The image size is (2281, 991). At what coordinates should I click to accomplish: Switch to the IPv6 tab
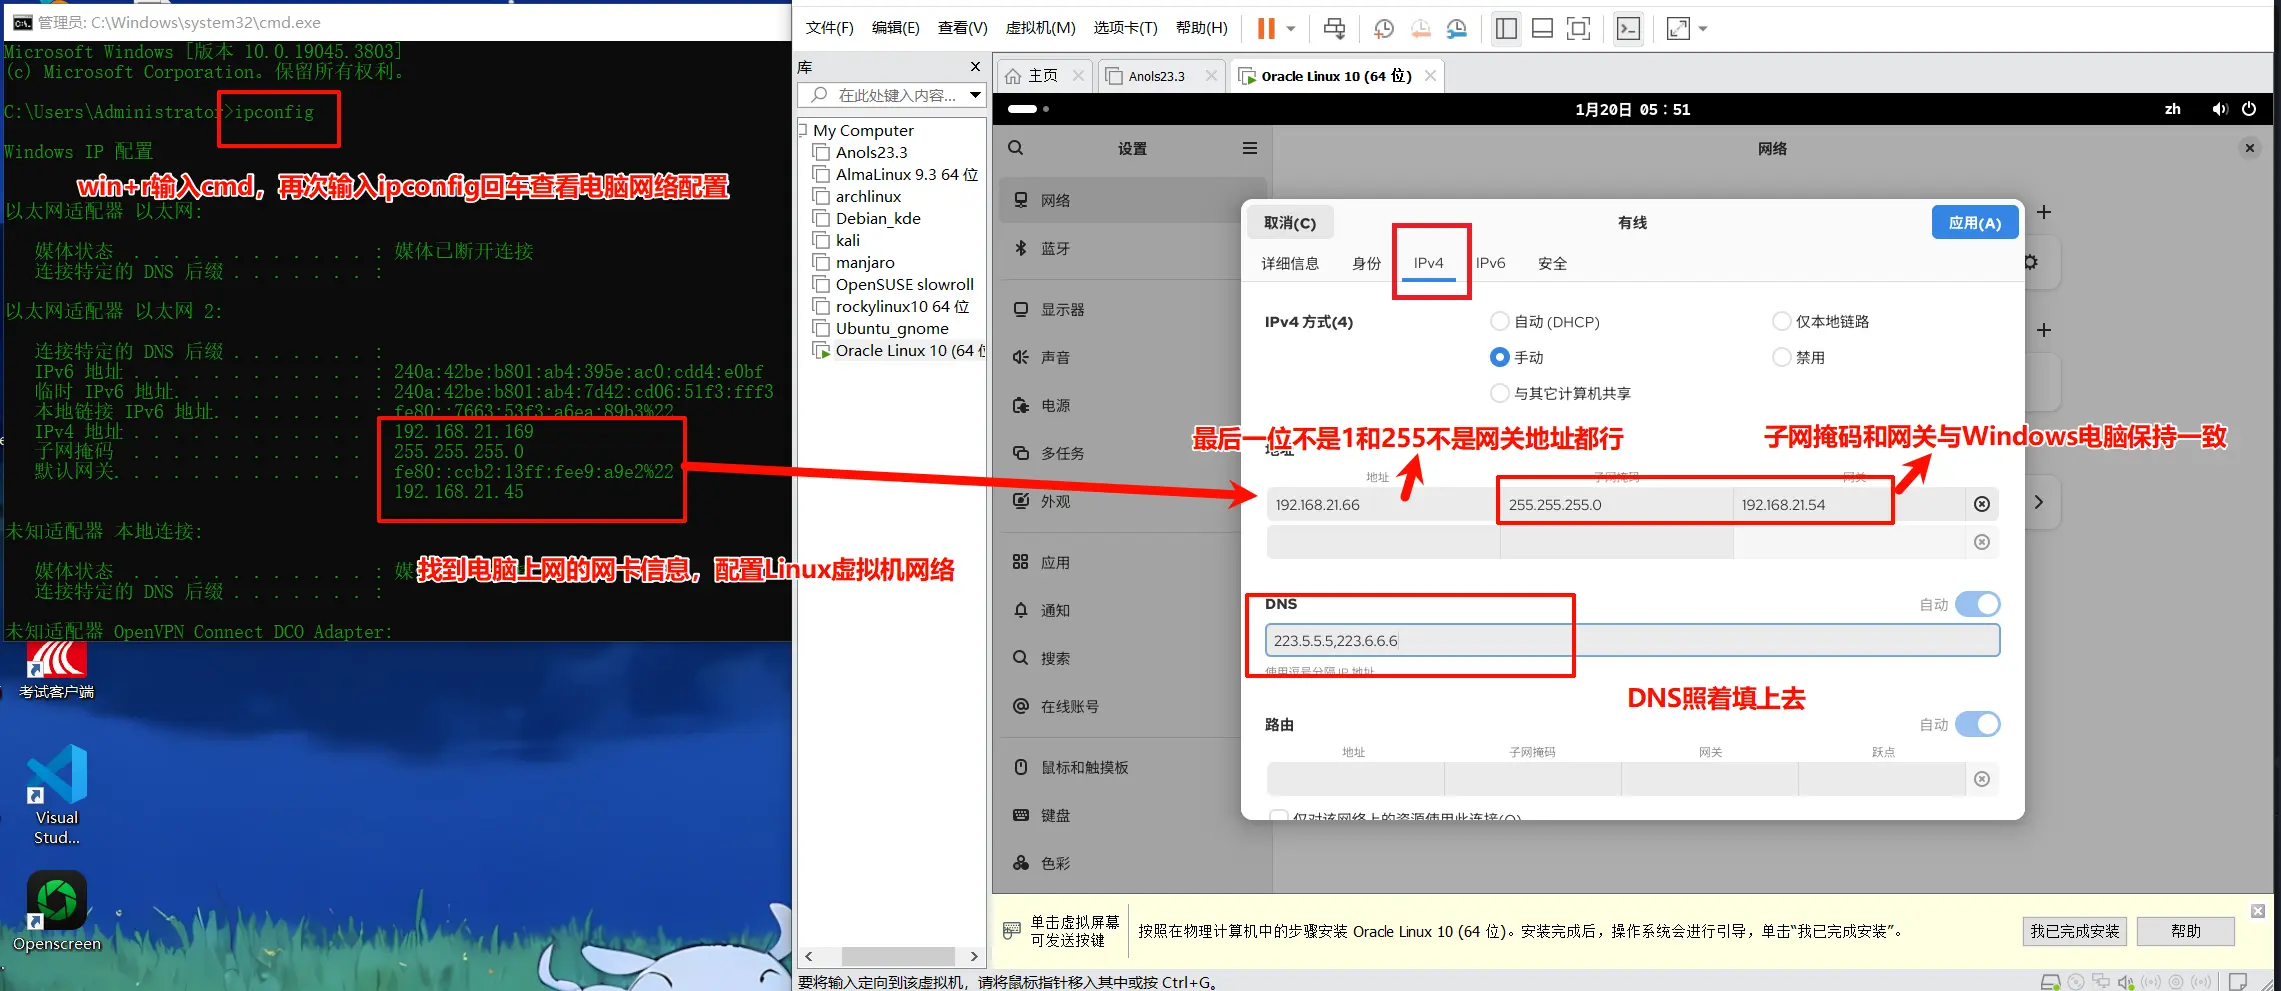click(1490, 263)
